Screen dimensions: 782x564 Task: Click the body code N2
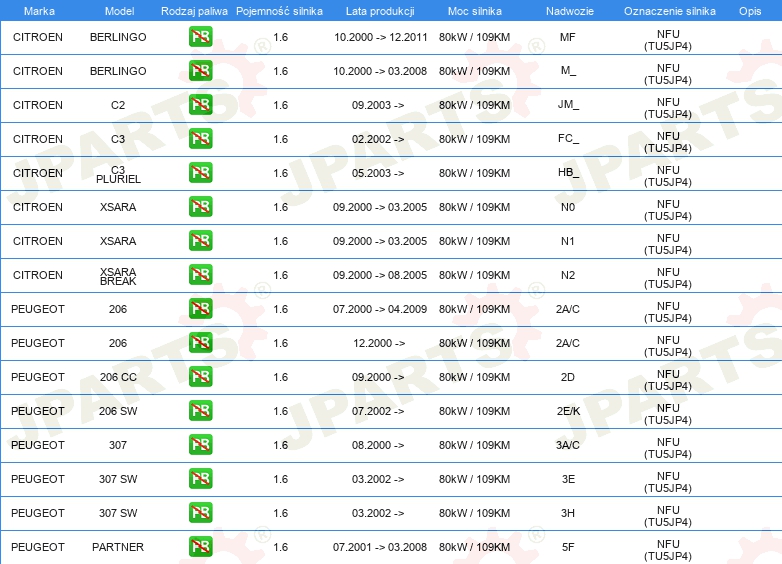[x=568, y=275]
